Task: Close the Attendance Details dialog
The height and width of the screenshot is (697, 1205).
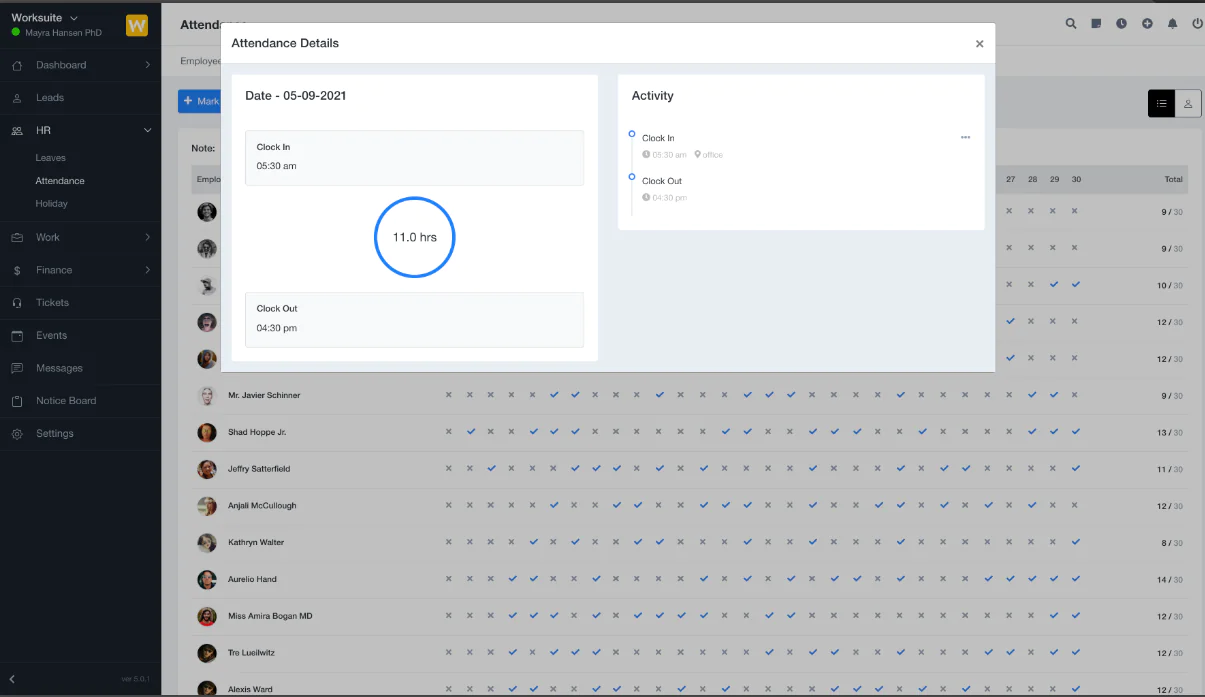Action: pyautogui.click(x=979, y=44)
